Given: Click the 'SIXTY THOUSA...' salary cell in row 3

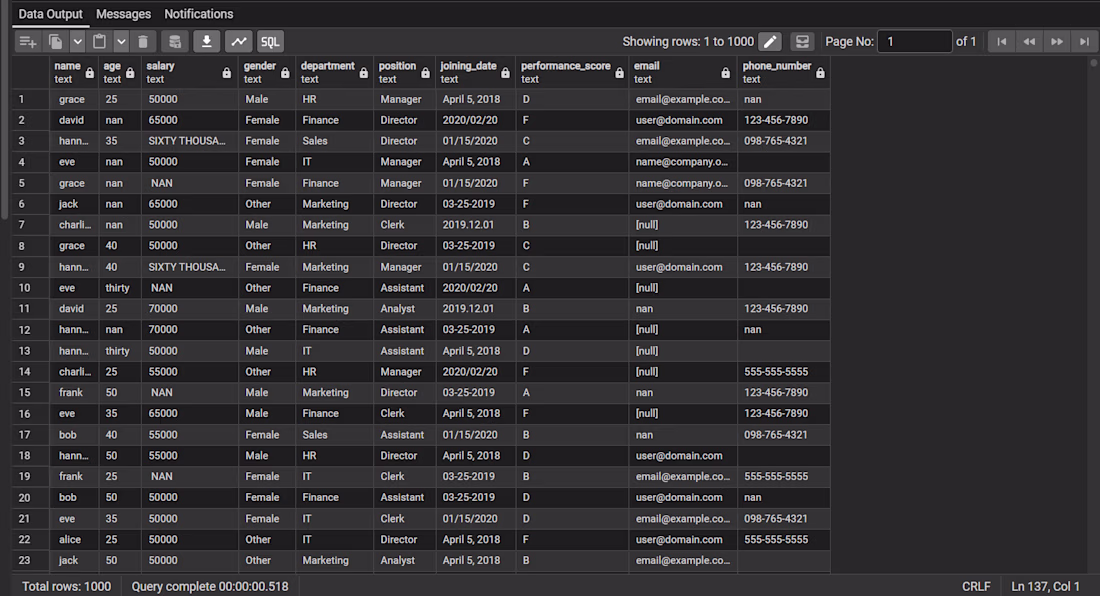Looking at the screenshot, I should click(x=189, y=141).
